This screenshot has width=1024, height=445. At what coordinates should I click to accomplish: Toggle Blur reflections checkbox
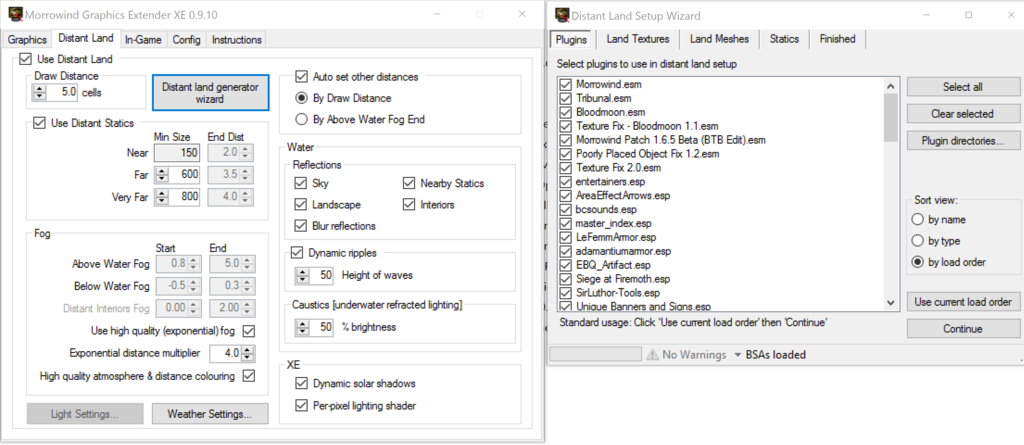coord(300,226)
